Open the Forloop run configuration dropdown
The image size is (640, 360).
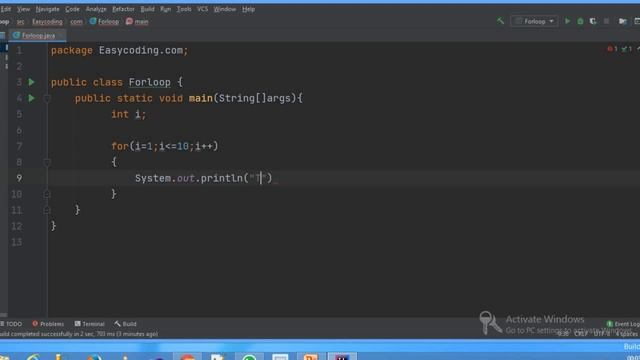pyautogui.click(x=534, y=21)
